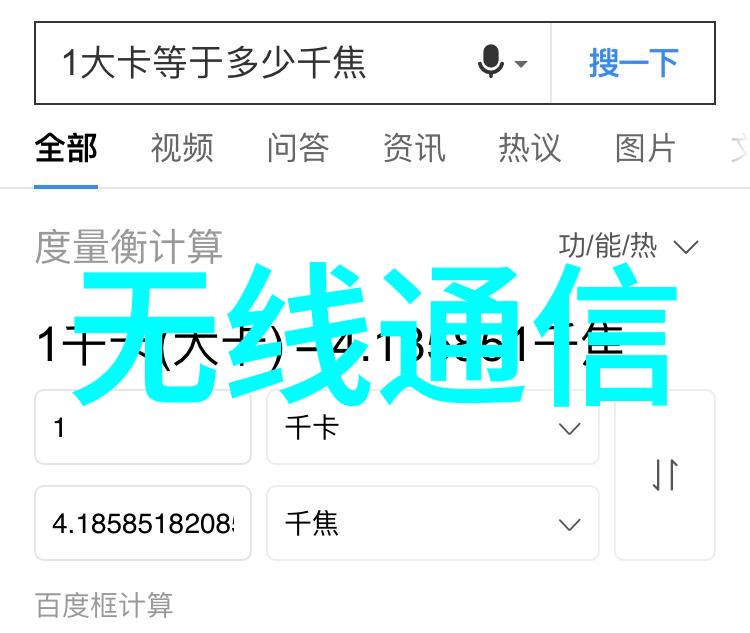The image size is (750, 633).
Task: Swap units with the up-down arrows icon
Action: [x=665, y=475]
